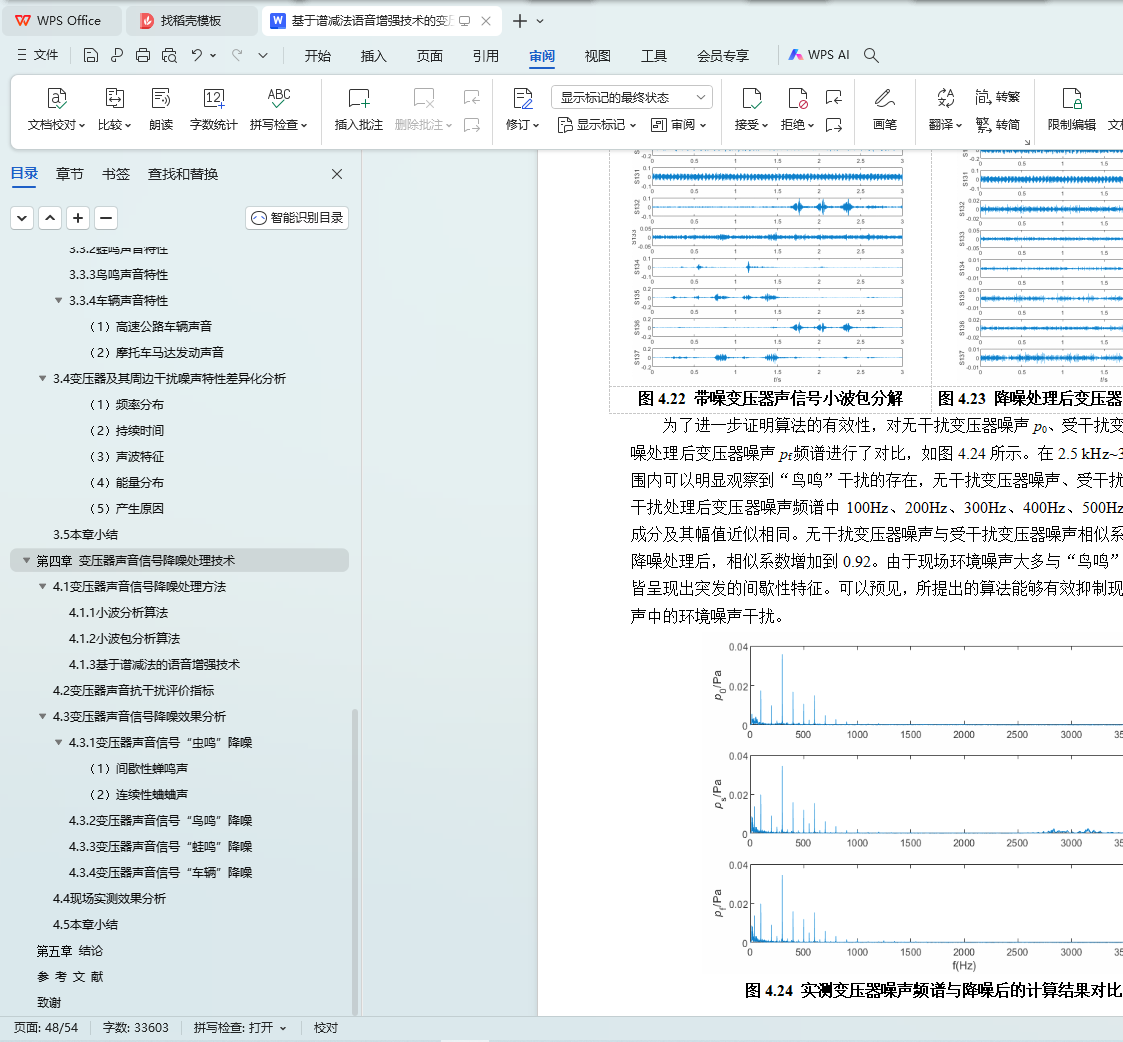Click the undo arrow icon
The height and width of the screenshot is (1042, 1123).
point(196,55)
